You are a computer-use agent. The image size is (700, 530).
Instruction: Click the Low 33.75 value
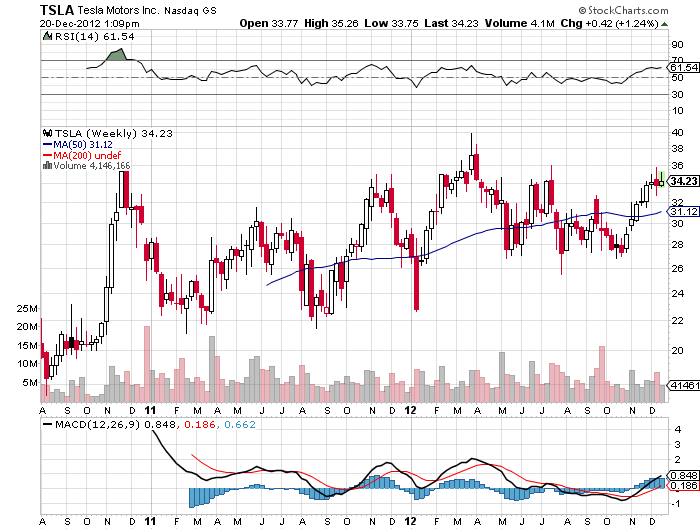tap(392, 23)
